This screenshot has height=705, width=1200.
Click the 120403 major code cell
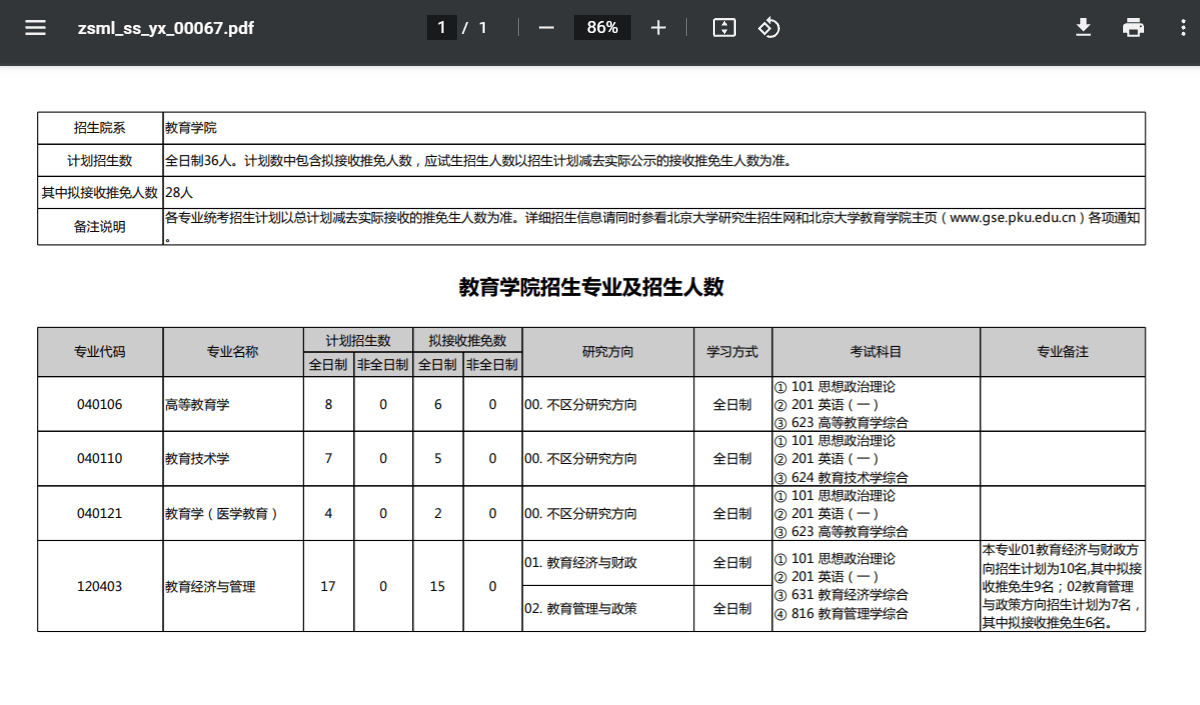point(100,586)
